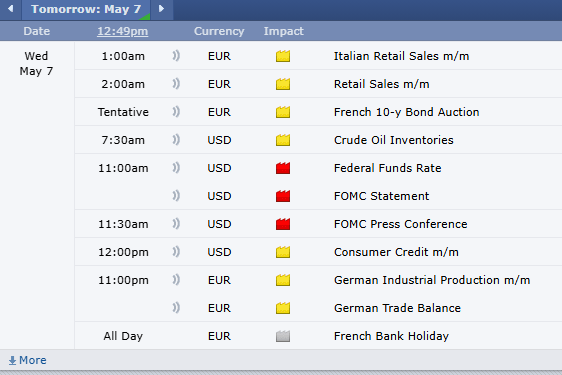562x375 pixels.
Task: Open the FOMC Statement event
Action: pyautogui.click(x=381, y=196)
